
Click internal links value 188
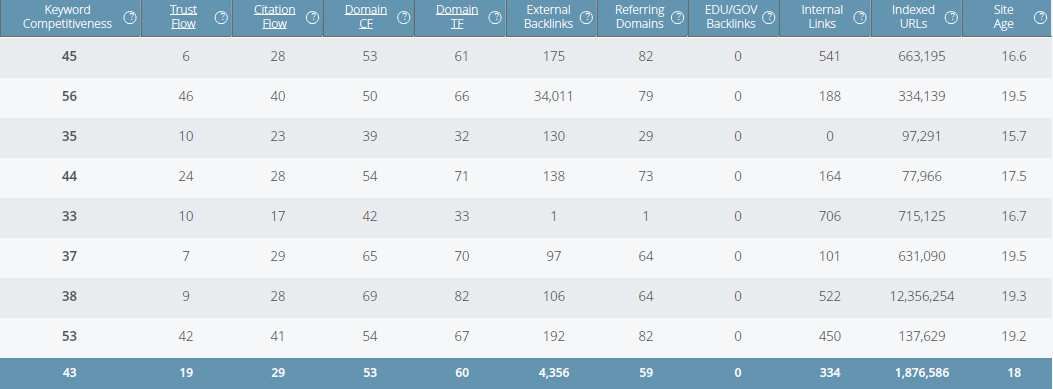point(829,96)
